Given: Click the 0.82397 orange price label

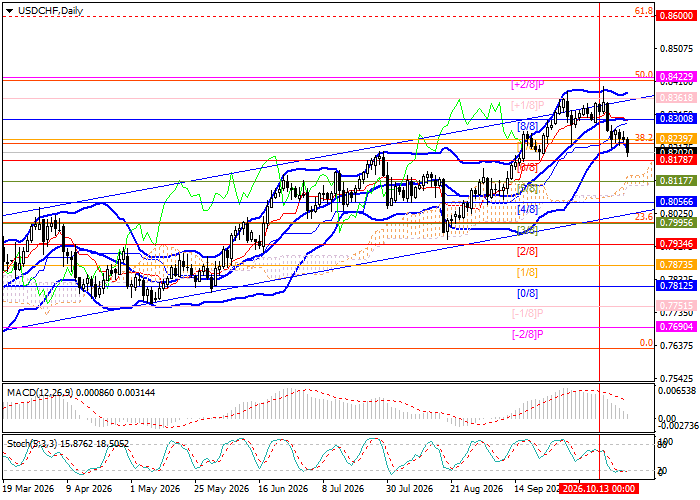Looking at the screenshot, I should [x=676, y=139].
